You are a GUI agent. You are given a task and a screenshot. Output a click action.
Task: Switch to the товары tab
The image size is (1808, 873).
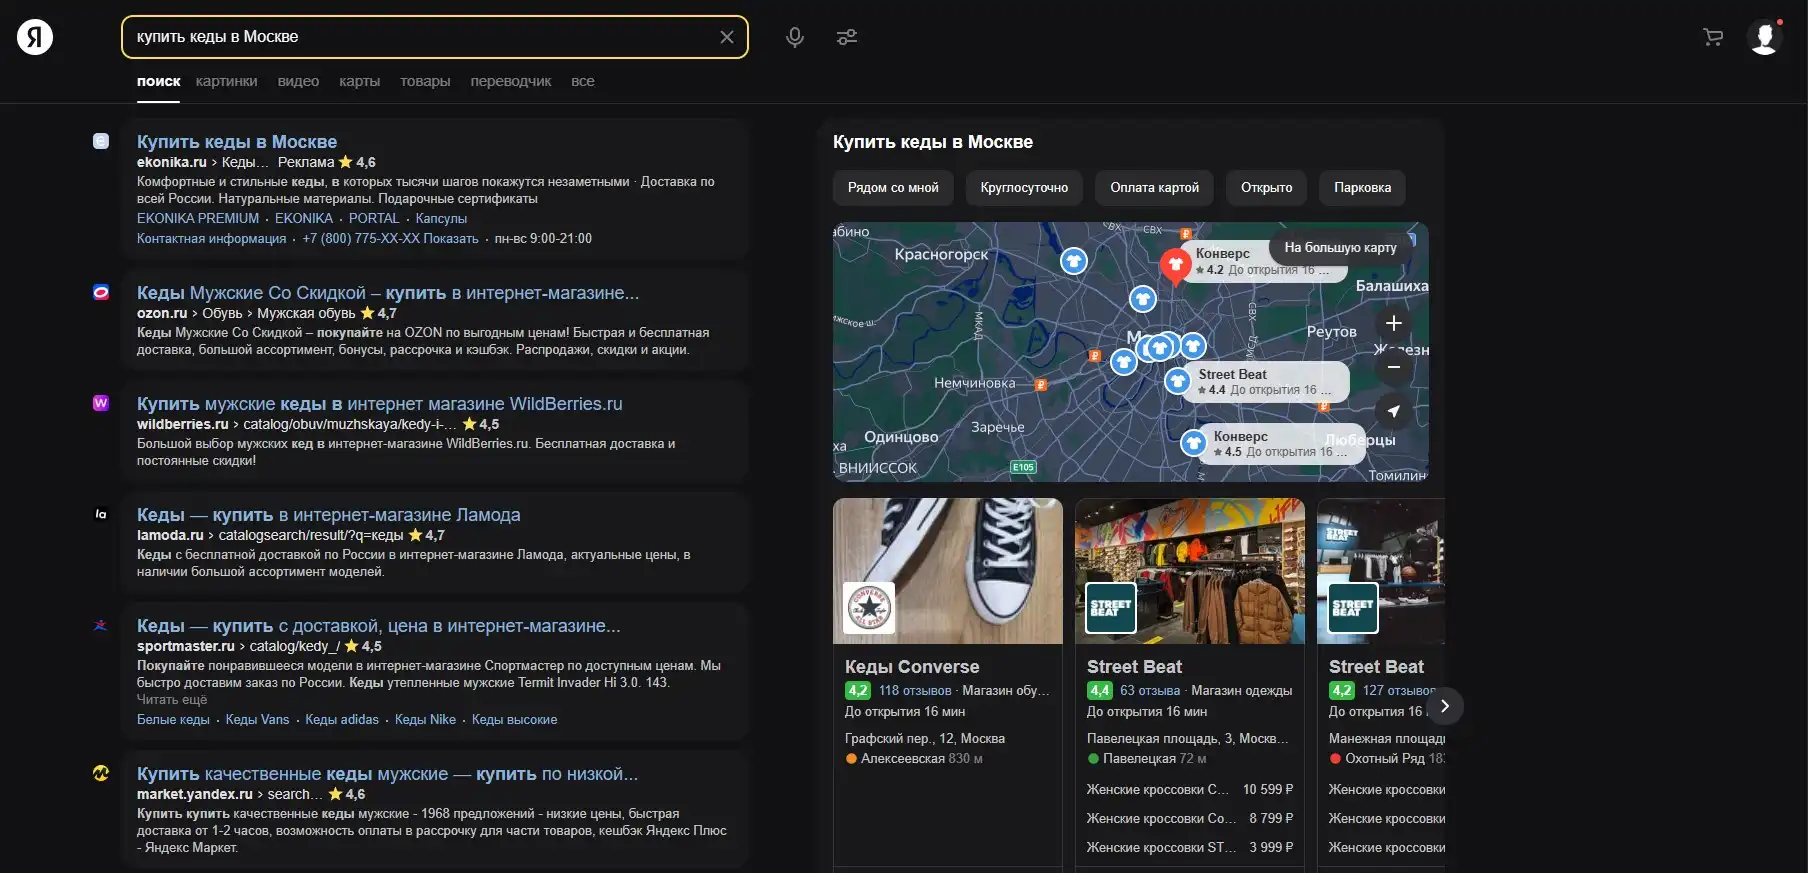click(x=425, y=81)
